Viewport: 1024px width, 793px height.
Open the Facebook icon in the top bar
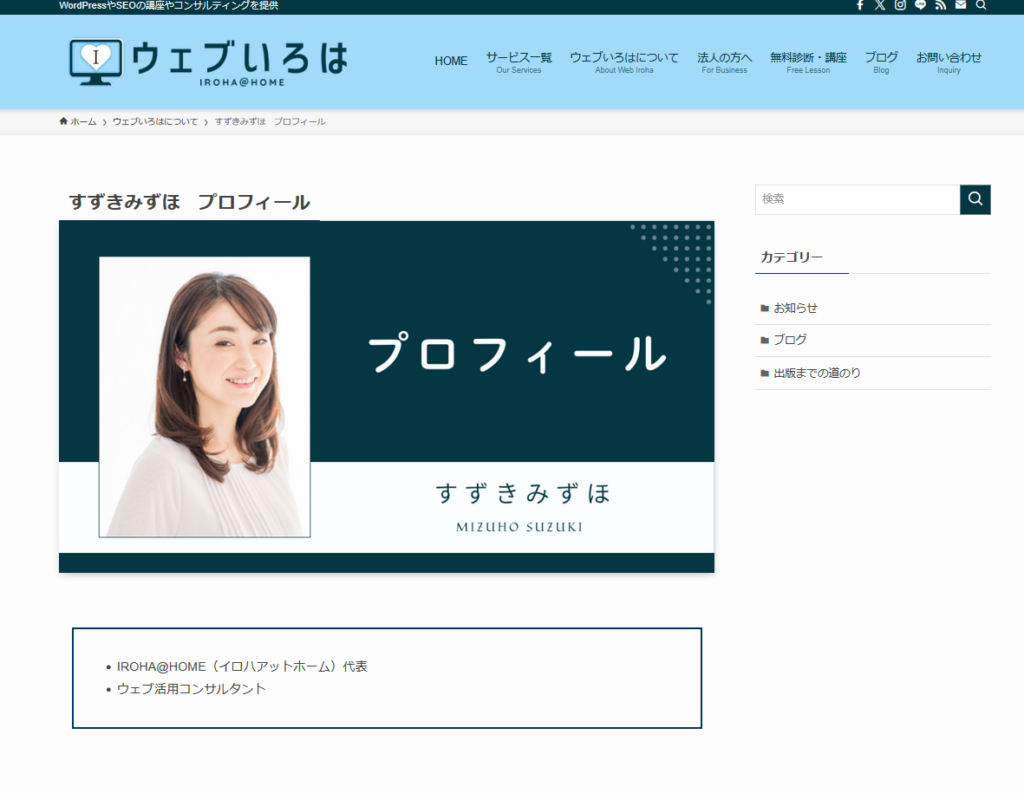860,6
